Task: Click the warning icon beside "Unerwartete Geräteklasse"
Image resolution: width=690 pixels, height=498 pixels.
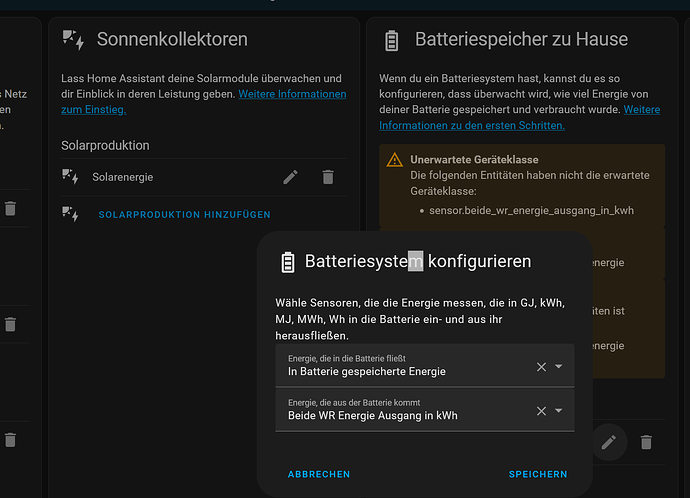Action: click(x=395, y=160)
